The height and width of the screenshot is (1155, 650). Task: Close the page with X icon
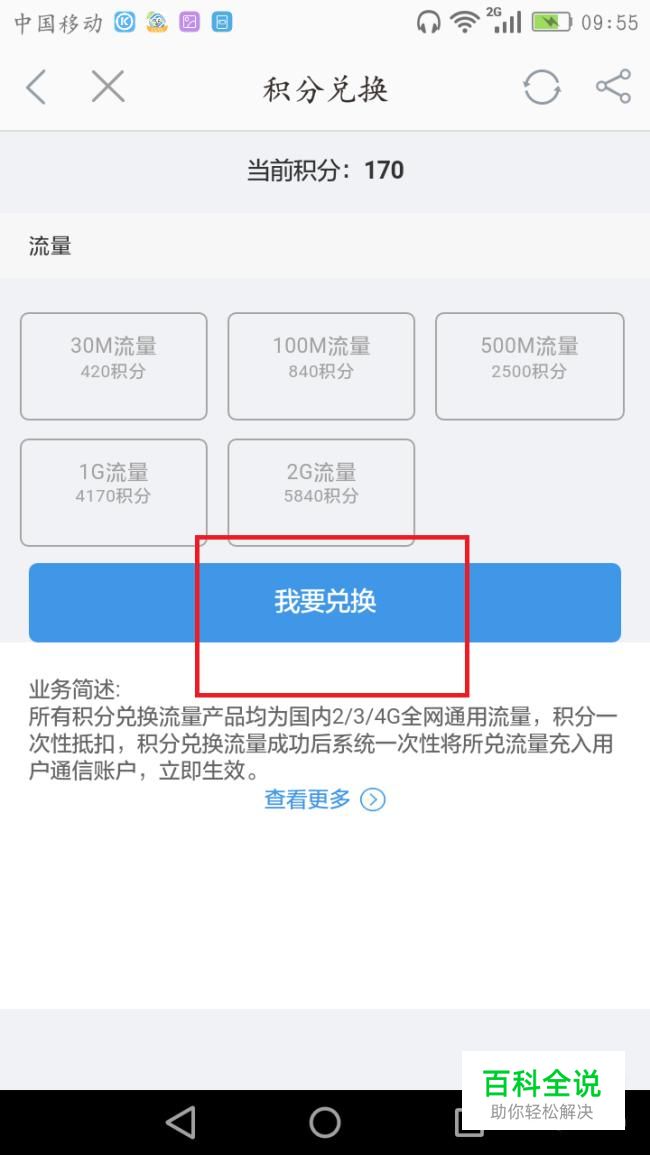(108, 87)
